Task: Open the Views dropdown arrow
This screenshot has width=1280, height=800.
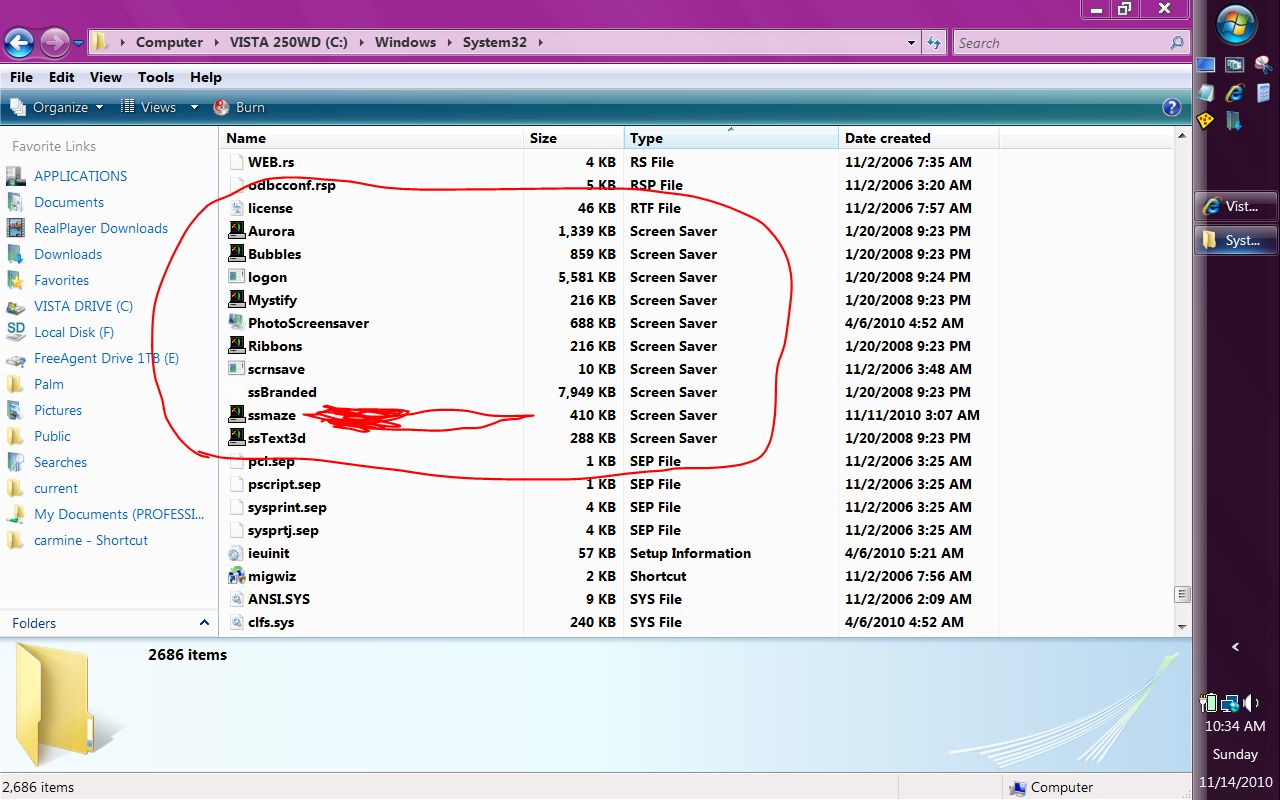Action: 194,107
